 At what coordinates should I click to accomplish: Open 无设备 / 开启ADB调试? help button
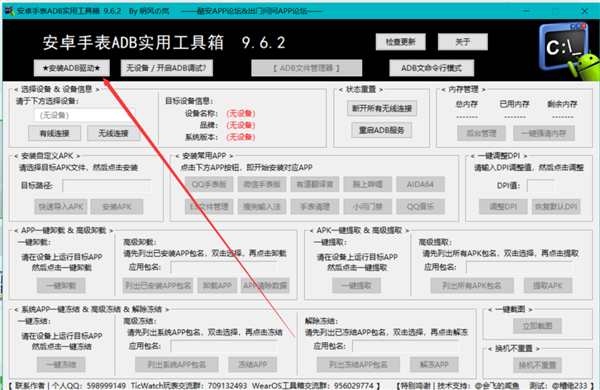(166, 68)
